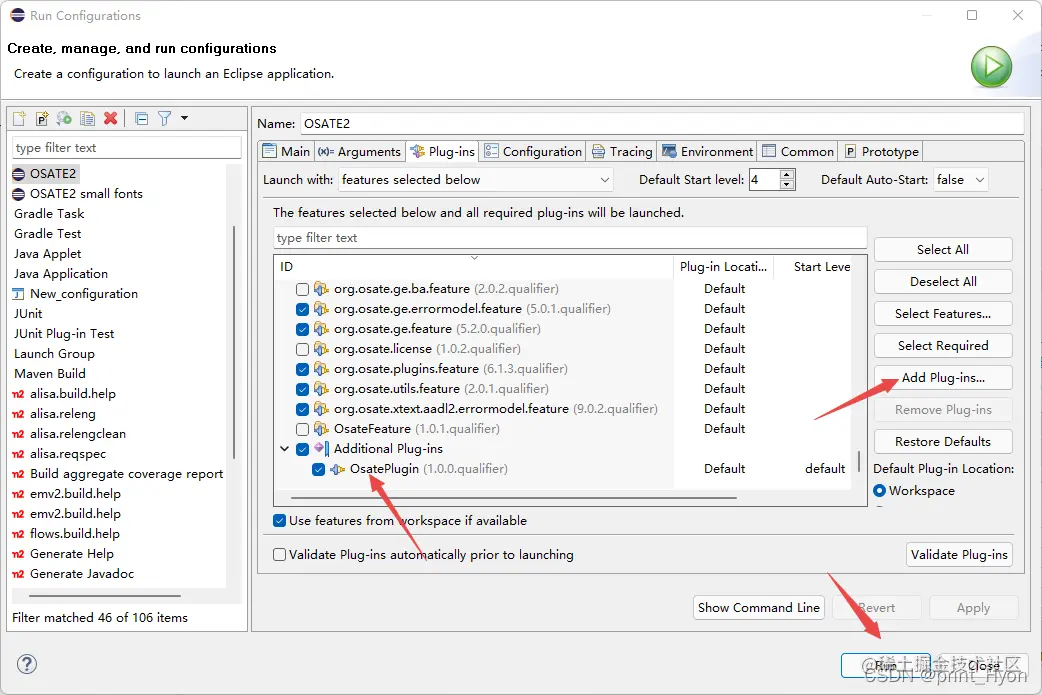Screen dimensions: 1042x695
Task: Click the Select Features... button
Action: pos(943,314)
